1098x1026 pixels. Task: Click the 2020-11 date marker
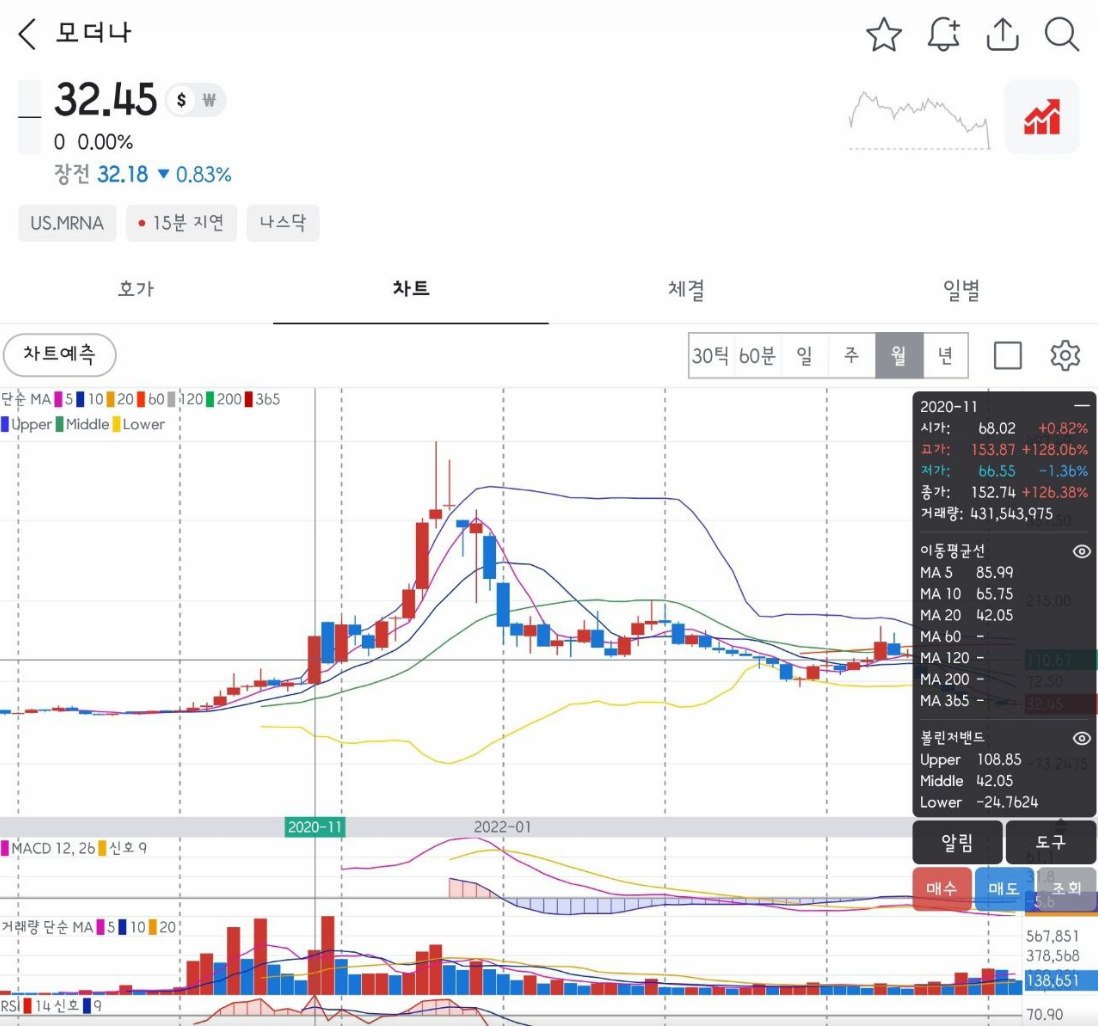pos(315,827)
